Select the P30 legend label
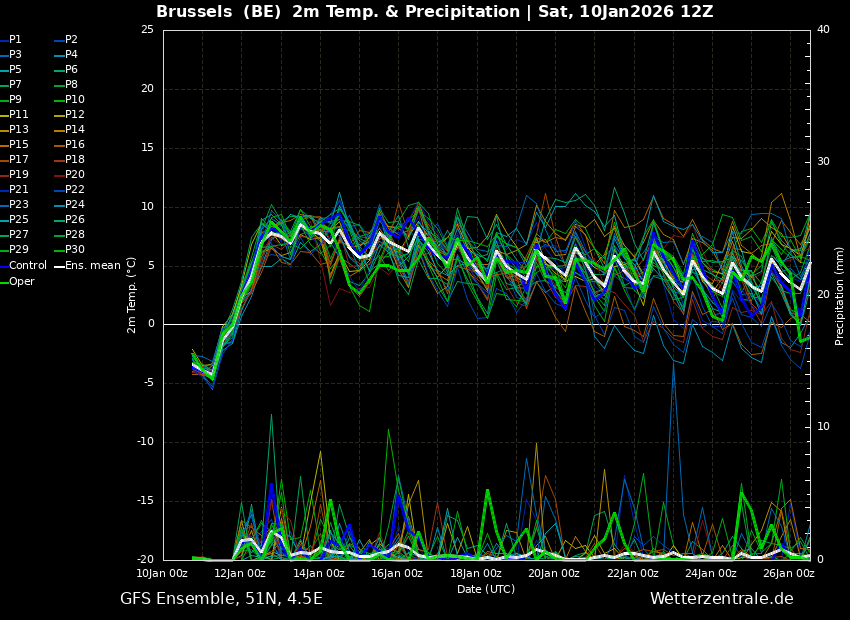This screenshot has height=620, width=850. pos(75,249)
